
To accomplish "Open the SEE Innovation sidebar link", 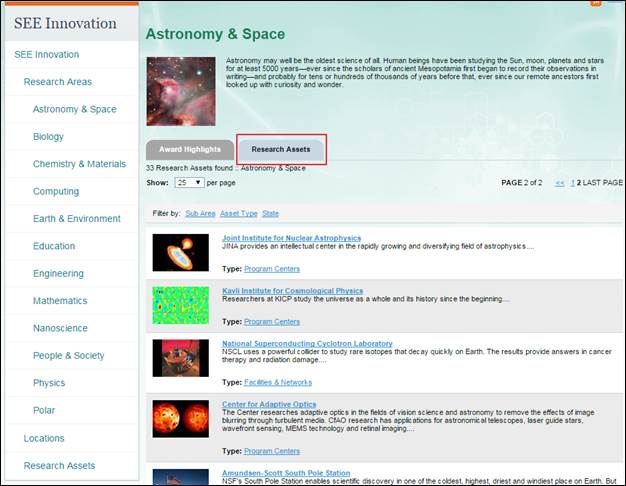I will [x=46, y=54].
